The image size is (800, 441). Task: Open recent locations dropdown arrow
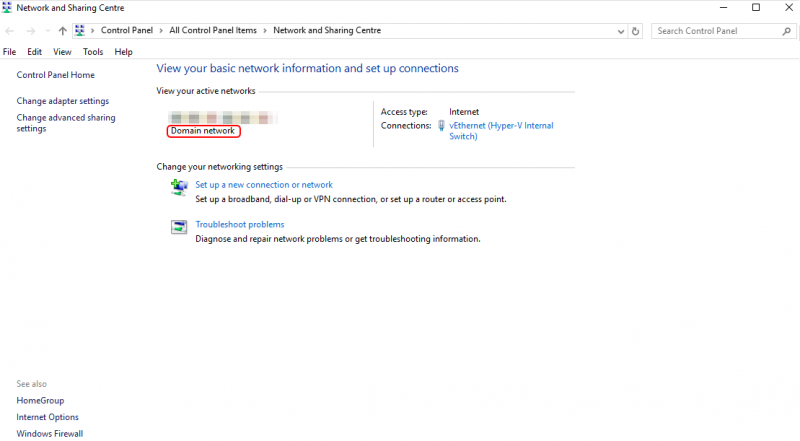pos(47,31)
